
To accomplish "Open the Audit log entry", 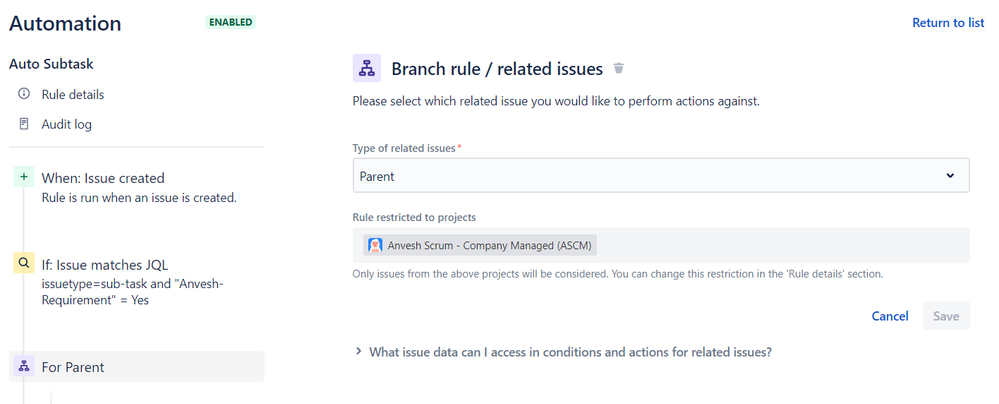I will point(67,124).
